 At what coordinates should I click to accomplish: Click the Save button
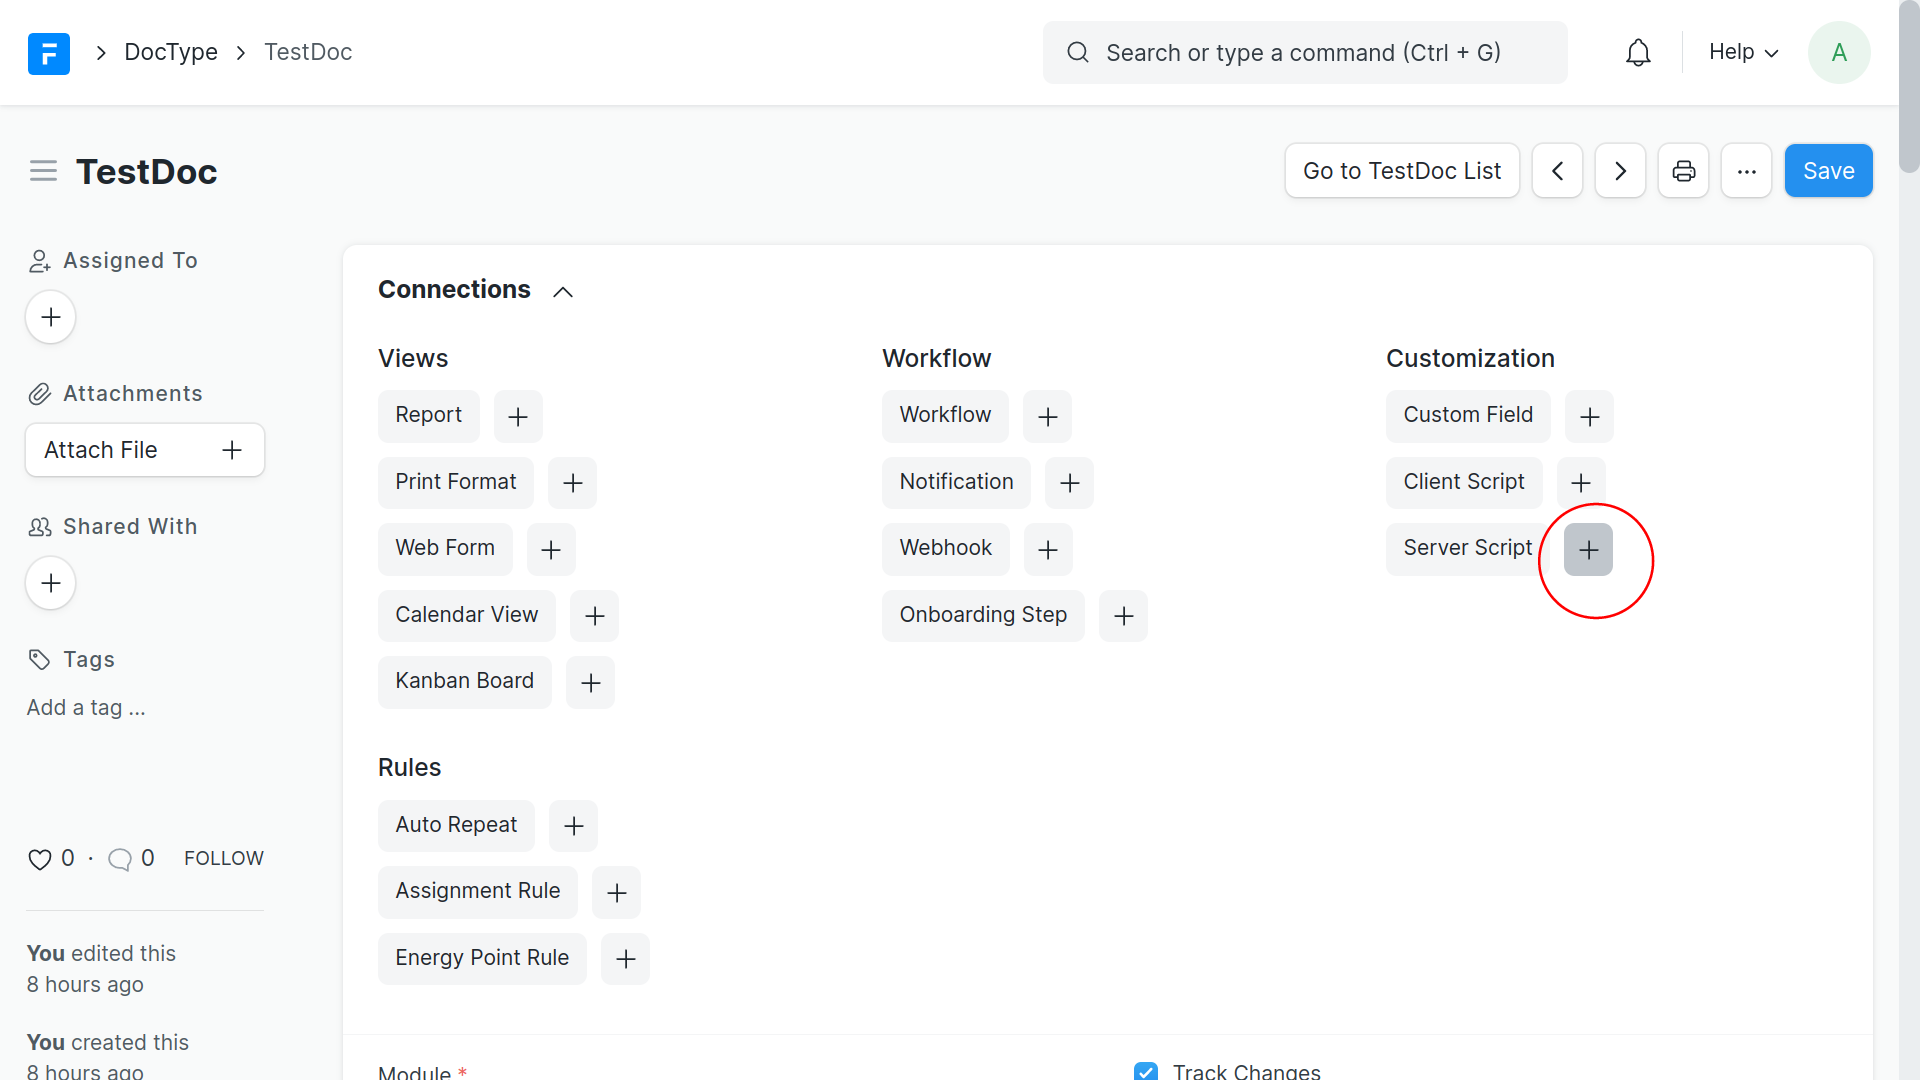click(x=1828, y=171)
